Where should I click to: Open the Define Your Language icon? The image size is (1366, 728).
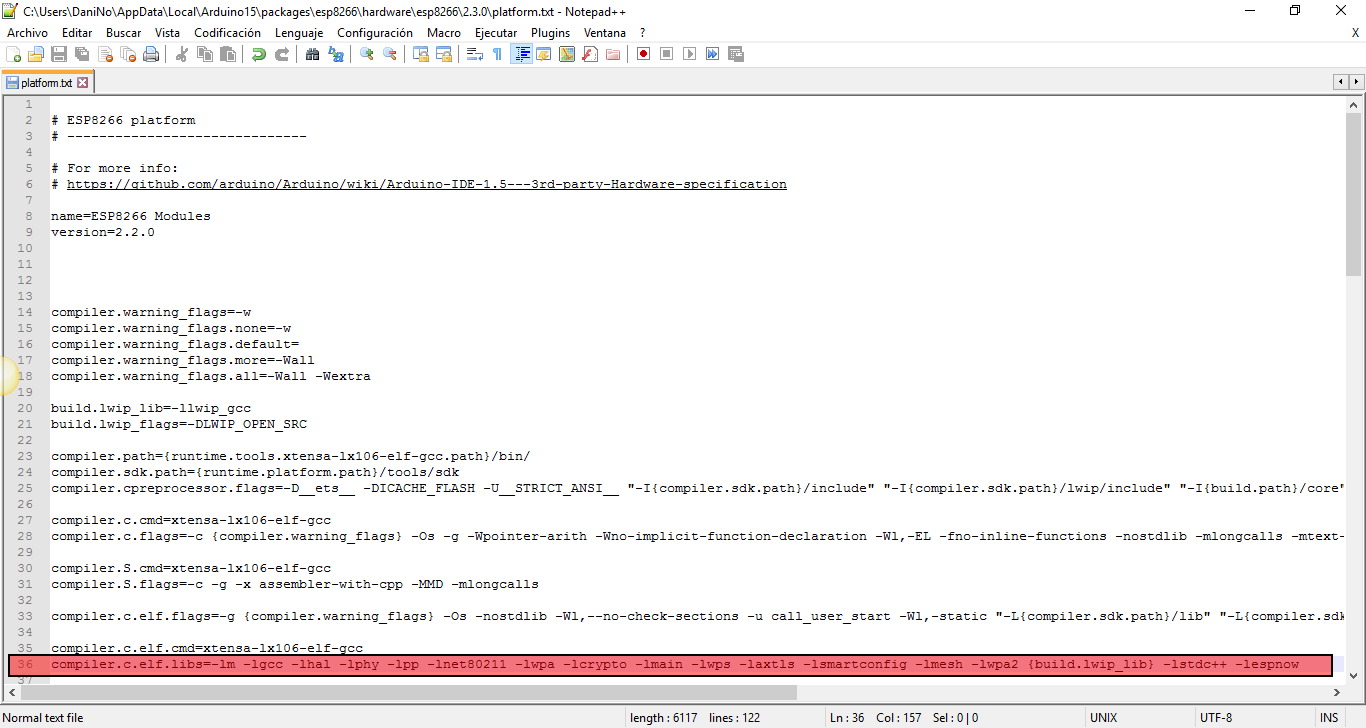[544, 54]
